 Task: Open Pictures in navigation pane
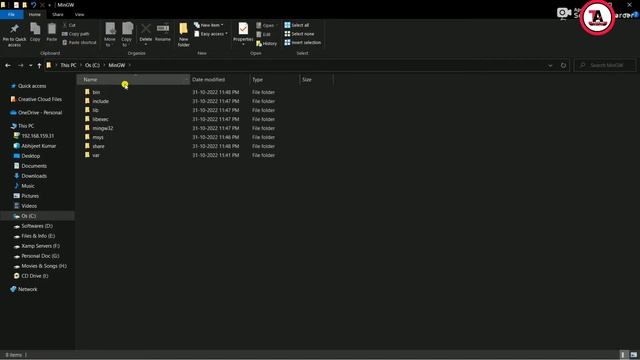point(30,196)
